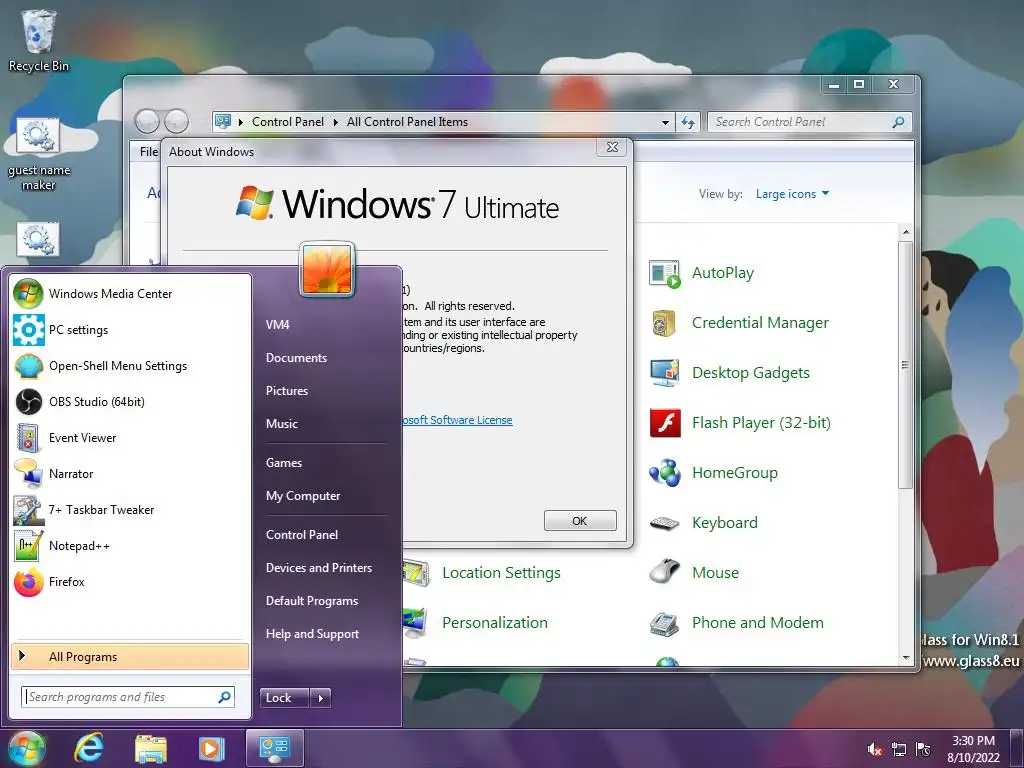1024x768 pixels.
Task: Open View by Large icons dropdown
Action: pos(792,194)
